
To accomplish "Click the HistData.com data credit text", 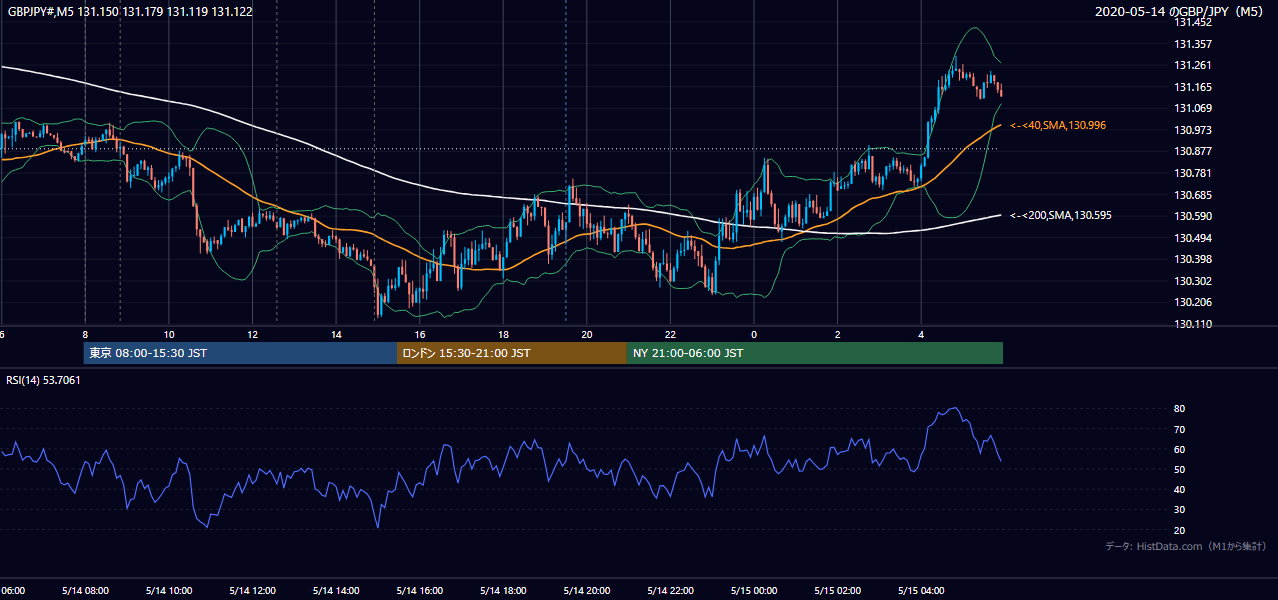I will point(1185,546).
